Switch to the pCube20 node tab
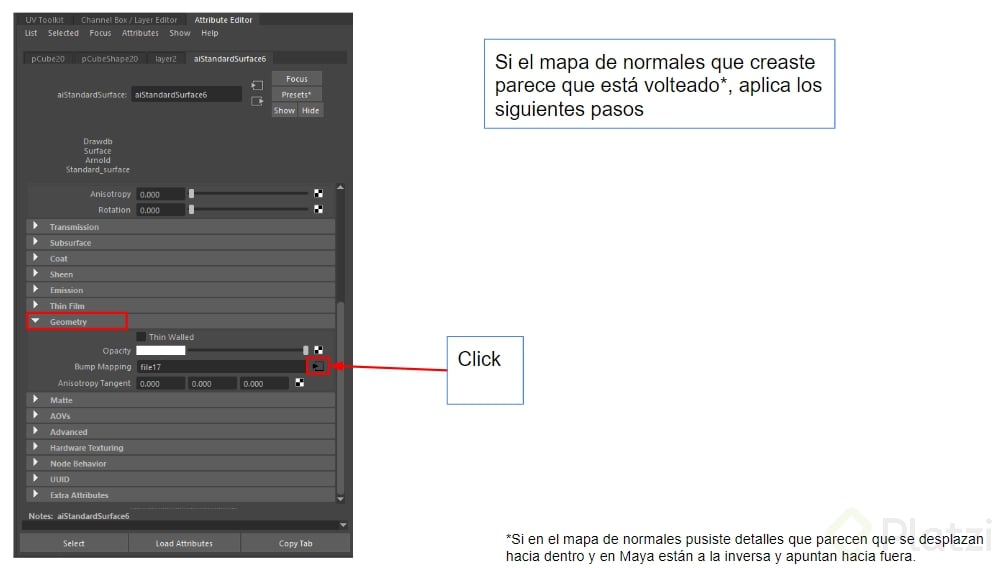This screenshot has height=568, width=1003. click(x=48, y=58)
